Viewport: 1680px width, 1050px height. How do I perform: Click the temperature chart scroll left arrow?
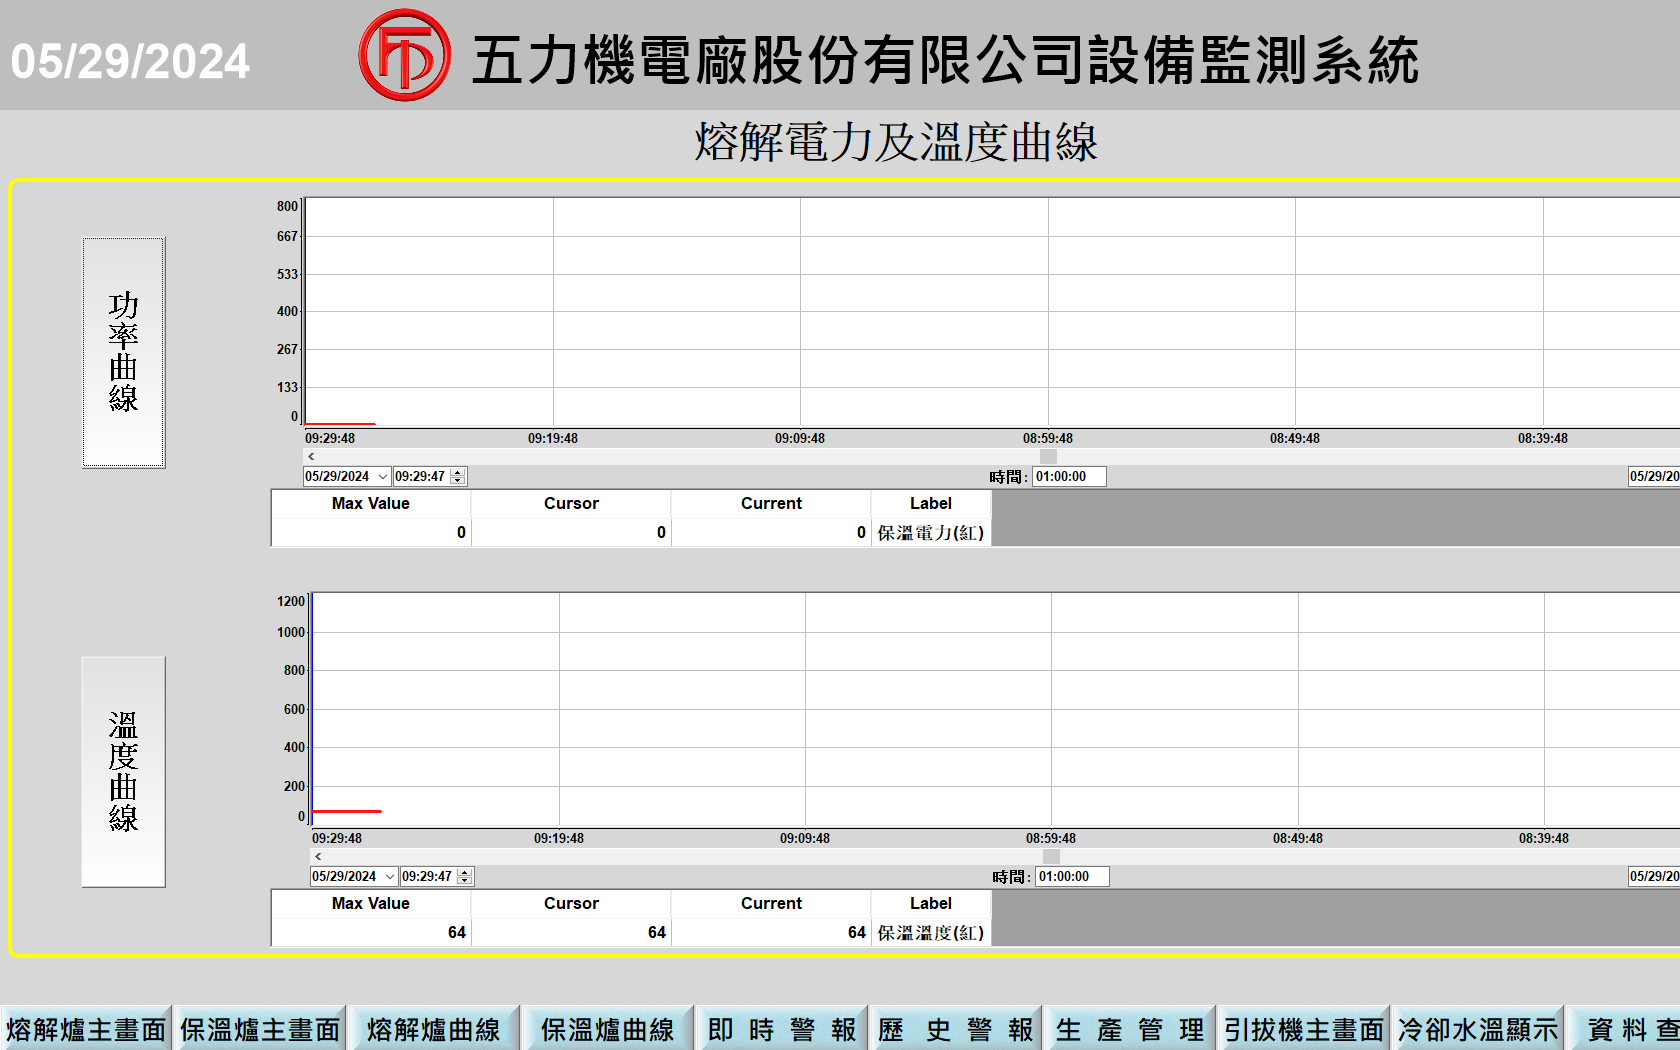(318, 856)
